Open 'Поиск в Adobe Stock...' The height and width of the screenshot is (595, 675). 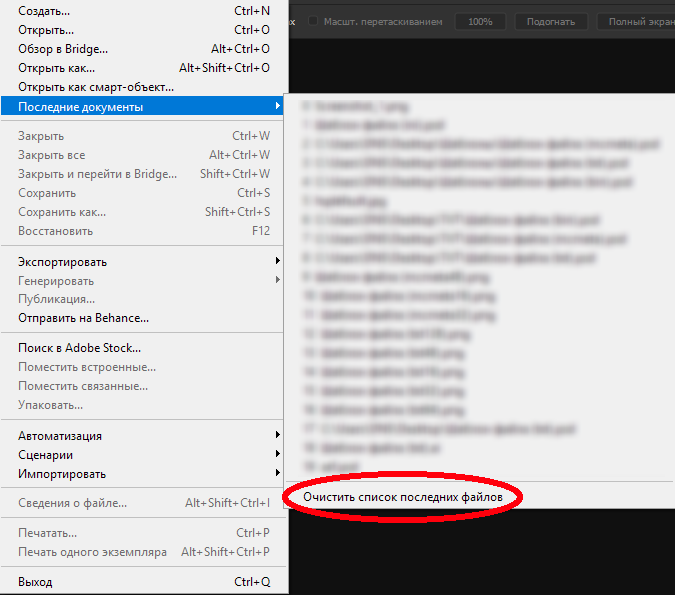point(142,348)
